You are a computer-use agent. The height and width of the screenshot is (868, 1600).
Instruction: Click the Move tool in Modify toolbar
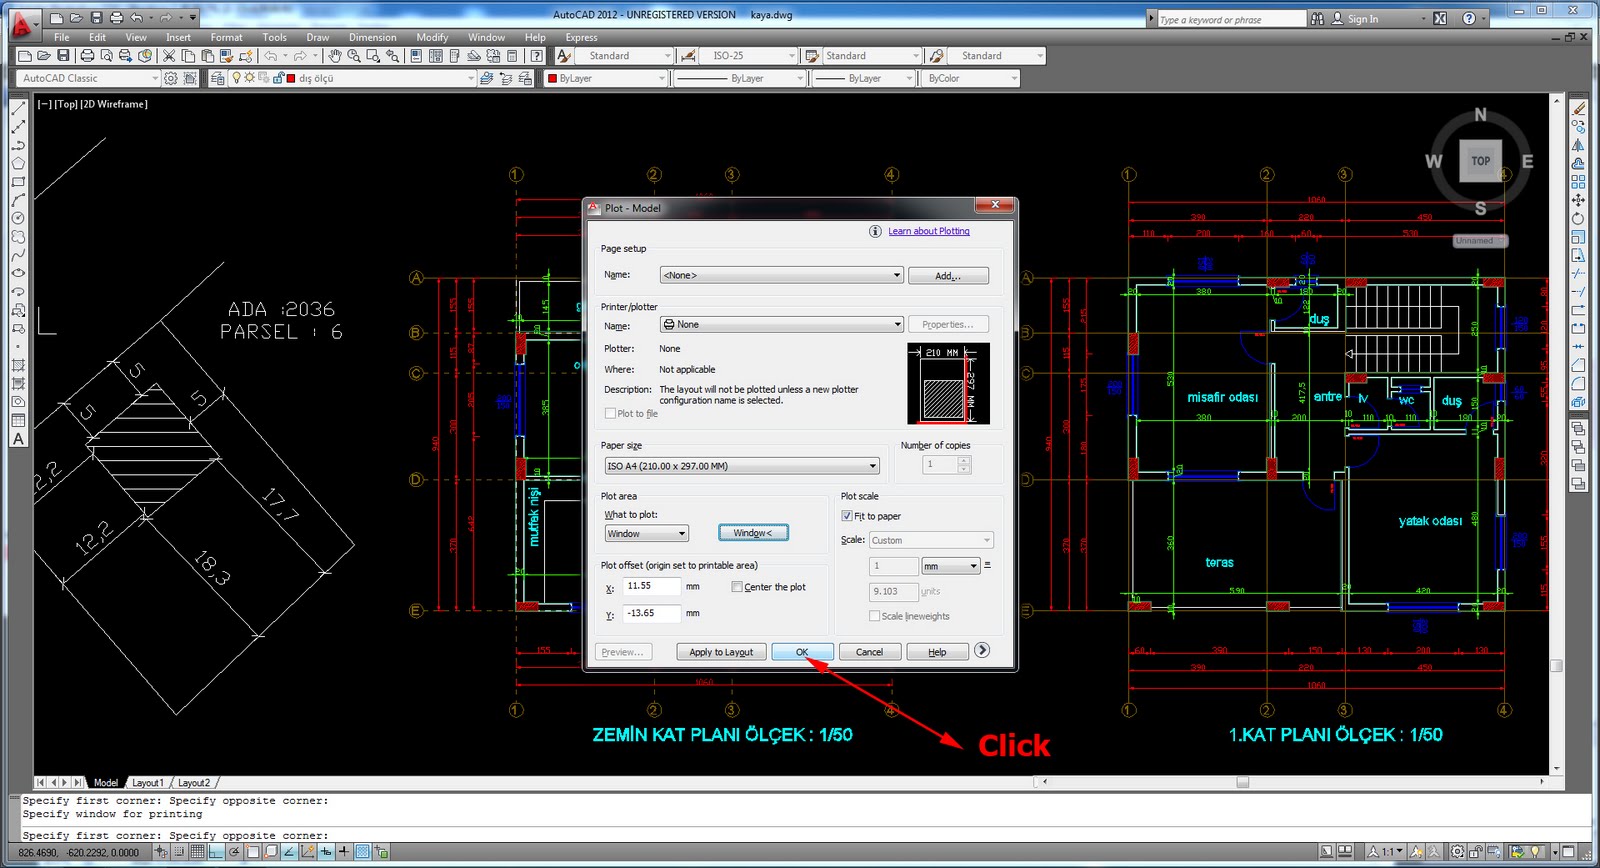coord(1578,200)
